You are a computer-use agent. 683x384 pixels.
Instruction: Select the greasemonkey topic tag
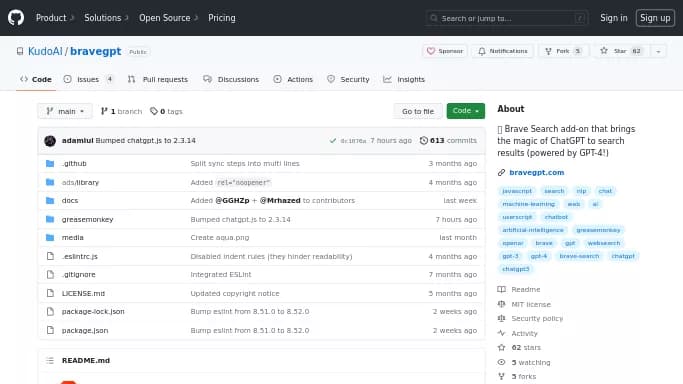coord(598,230)
